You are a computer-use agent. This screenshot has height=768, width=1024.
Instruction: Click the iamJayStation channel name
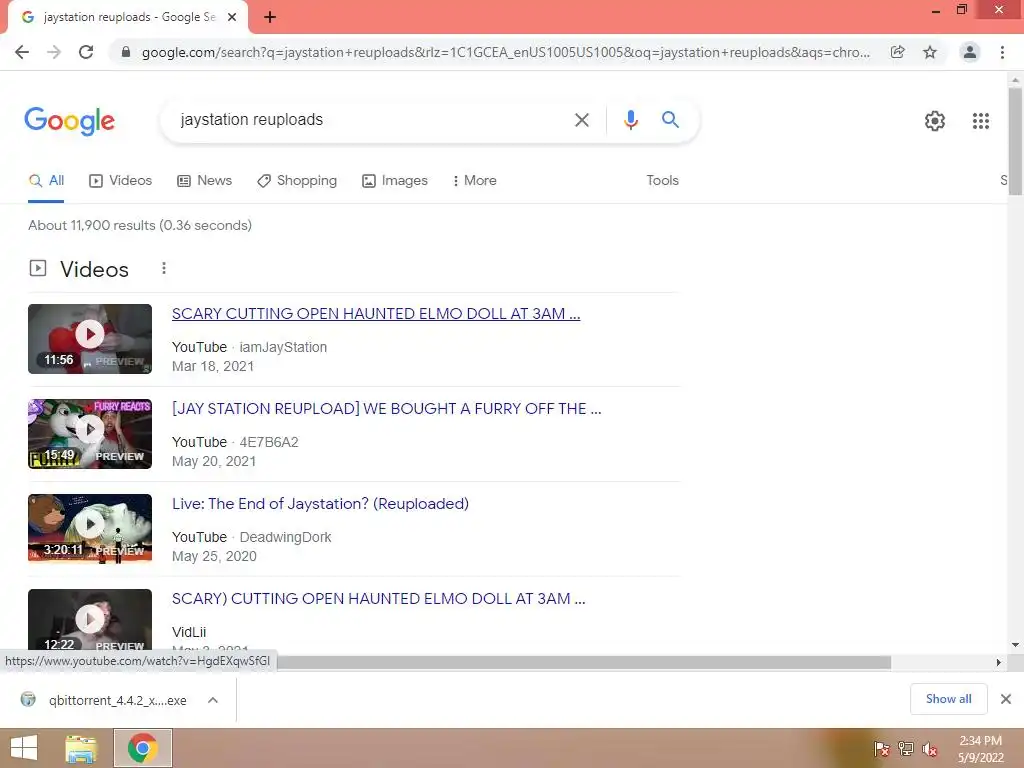pos(283,347)
